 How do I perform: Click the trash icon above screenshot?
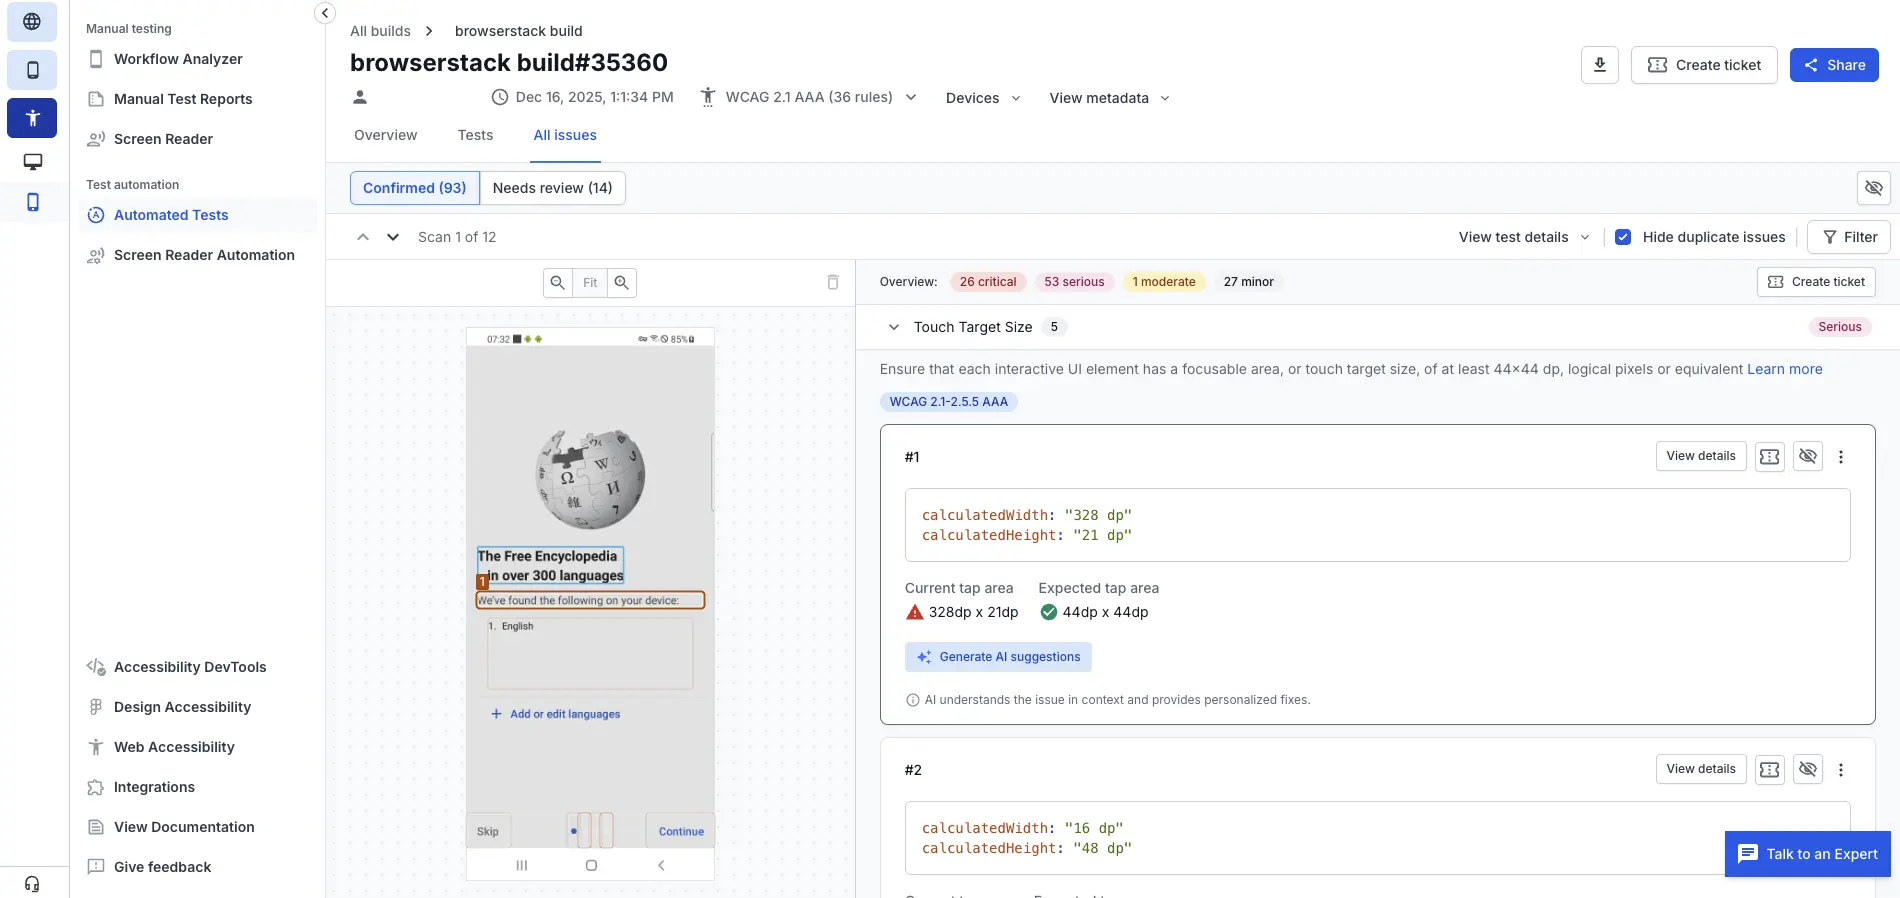832,283
